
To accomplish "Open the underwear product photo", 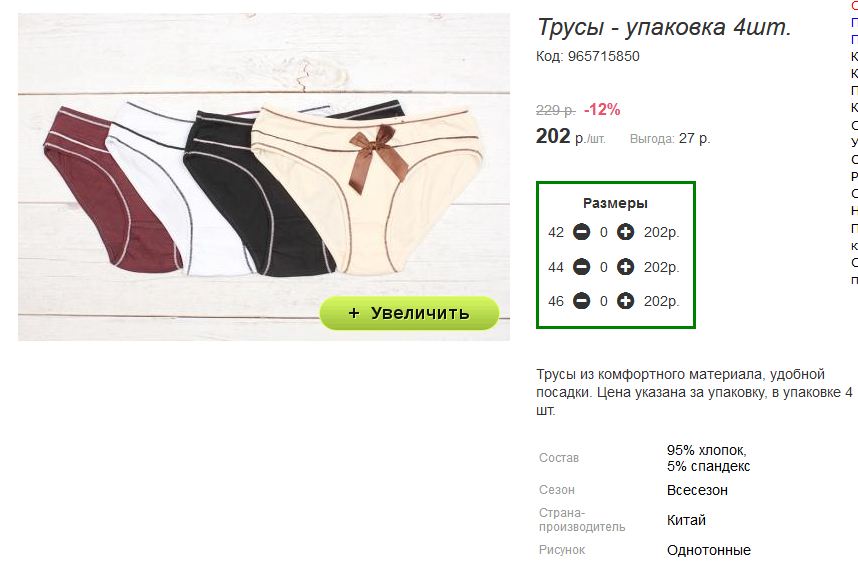I will pos(264,177).
